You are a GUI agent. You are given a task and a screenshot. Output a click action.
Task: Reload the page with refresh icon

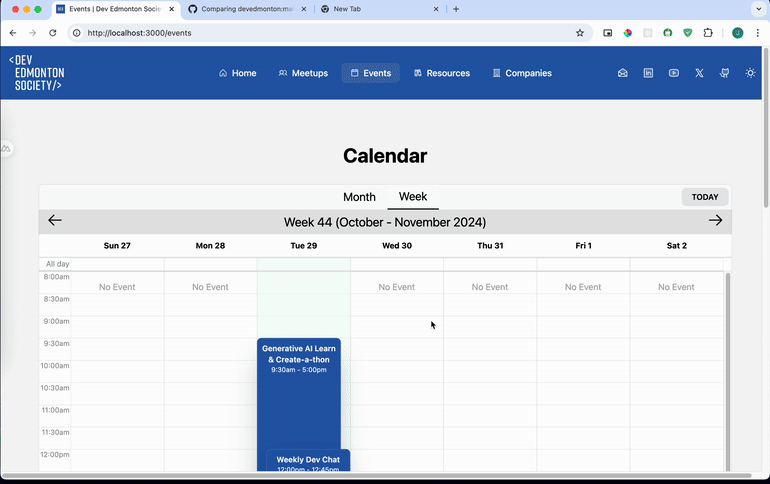tap(53, 33)
